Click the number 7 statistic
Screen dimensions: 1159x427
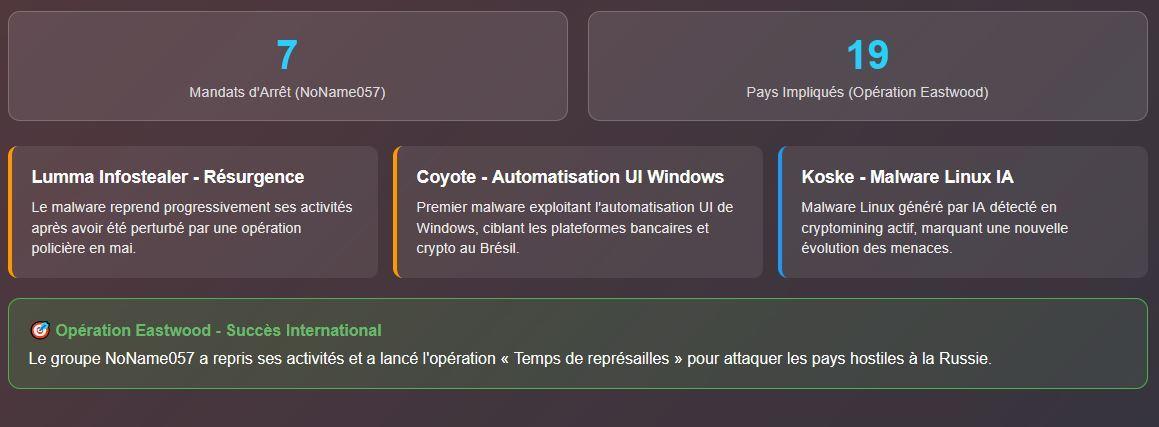pyautogui.click(x=287, y=55)
